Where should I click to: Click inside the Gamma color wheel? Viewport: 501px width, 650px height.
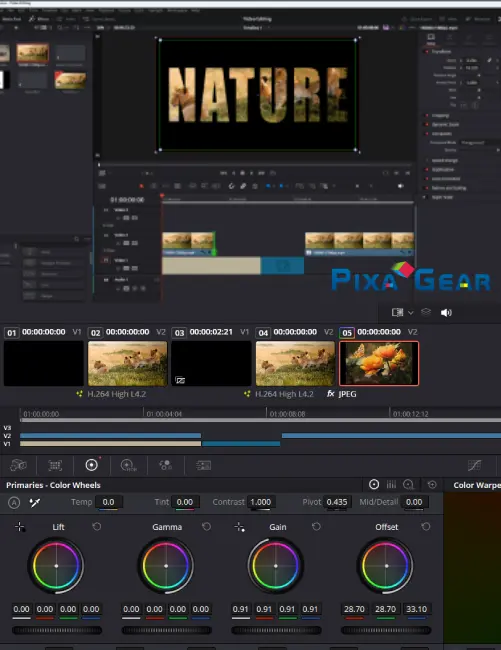pos(166,566)
